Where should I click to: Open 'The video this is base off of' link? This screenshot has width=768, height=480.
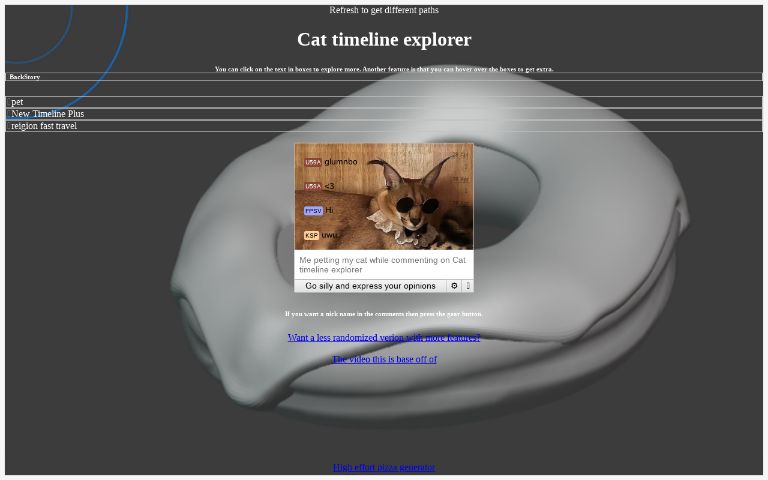[x=384, y=359]
